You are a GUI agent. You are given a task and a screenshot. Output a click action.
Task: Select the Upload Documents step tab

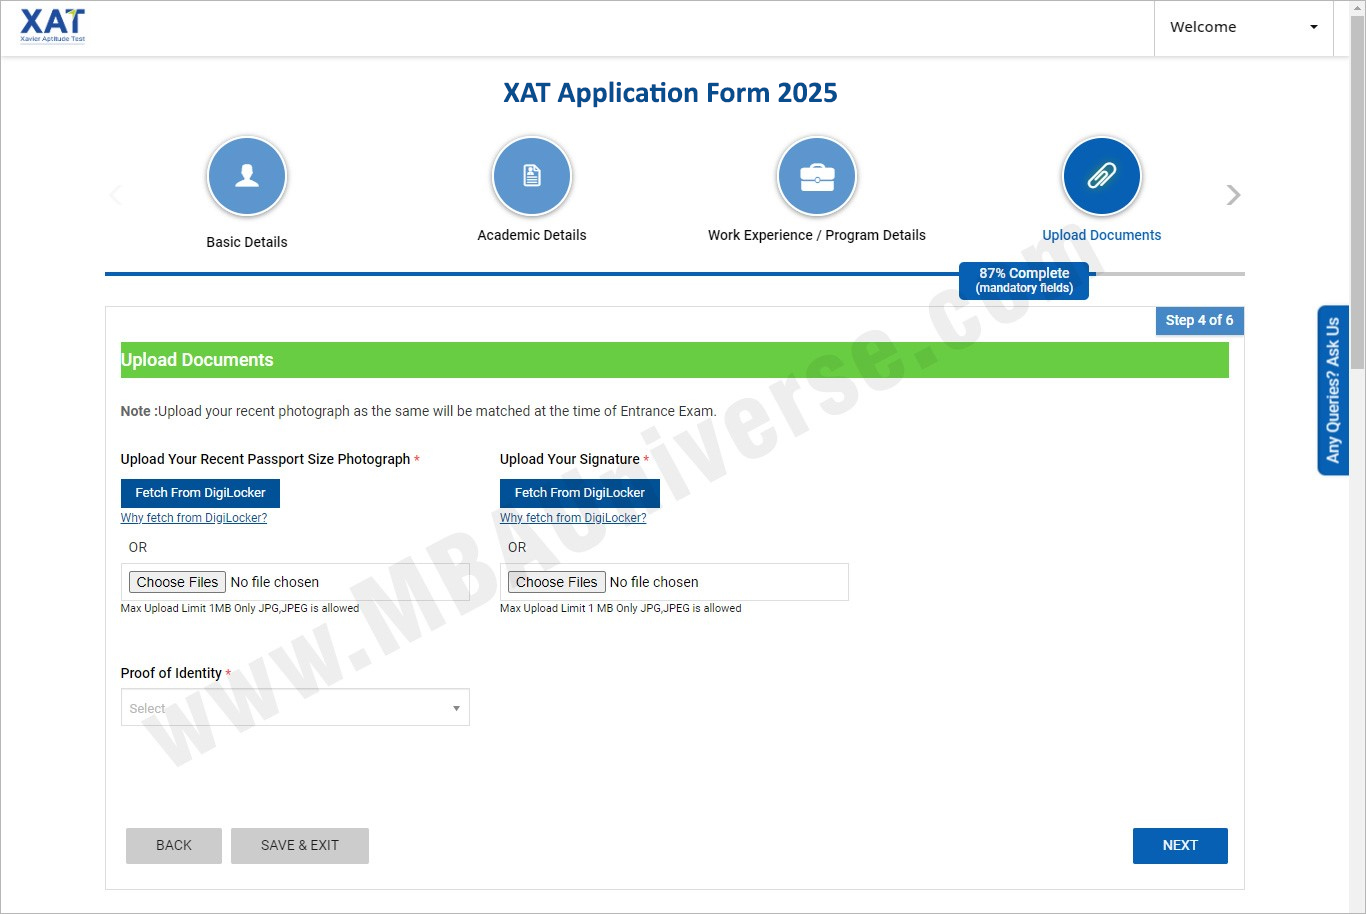(1101, 235)
